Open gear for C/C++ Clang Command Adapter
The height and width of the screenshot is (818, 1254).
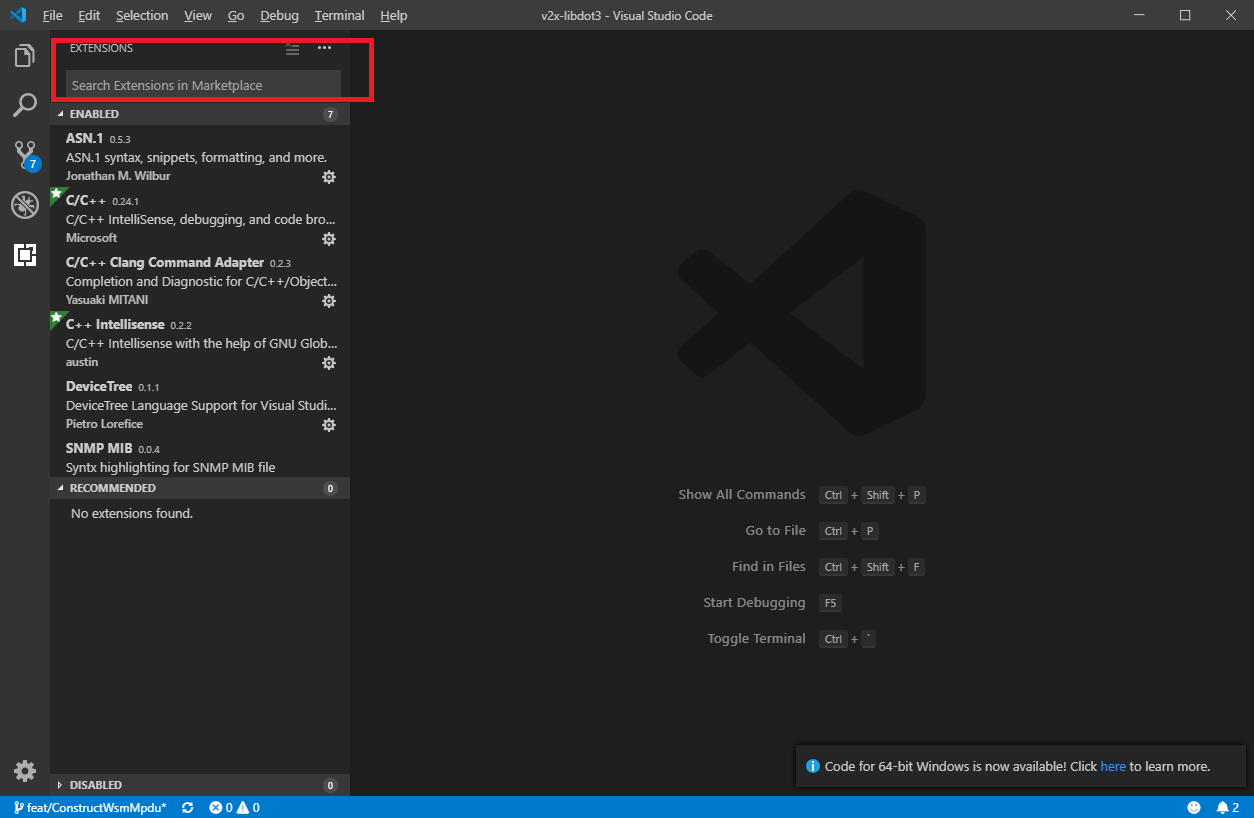click(x=329, y=301)
